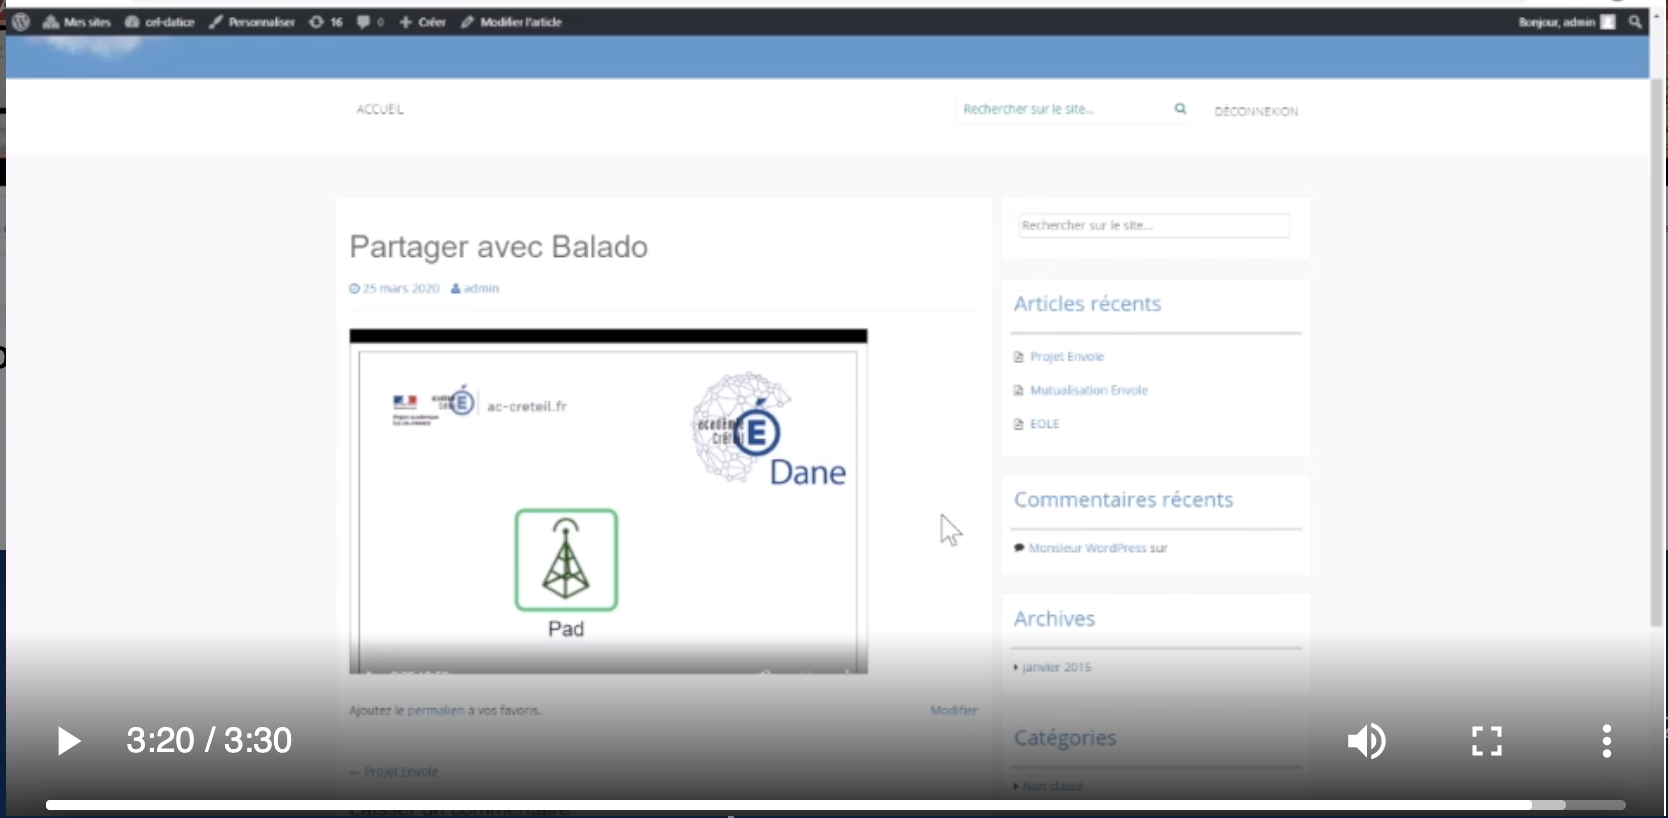Image resolution: width=1668 pixels, height=818 pixels.
Task: Open the Mutualisation Envole article link
Action: (1088, 391)
